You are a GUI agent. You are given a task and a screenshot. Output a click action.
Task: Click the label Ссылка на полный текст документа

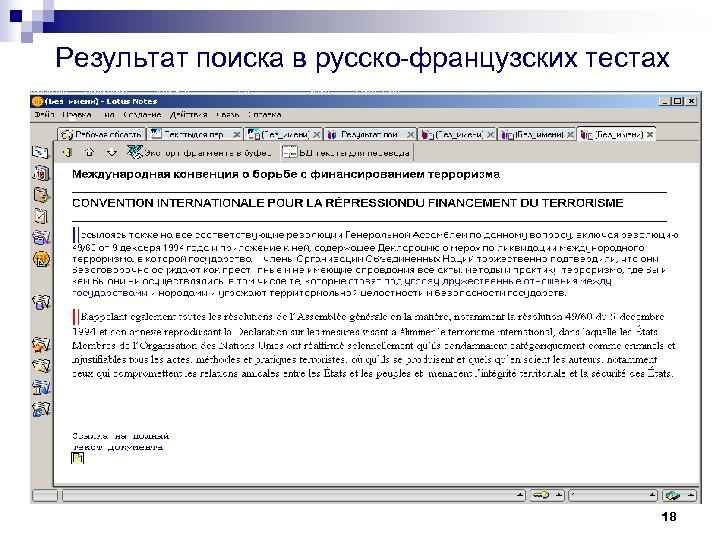pos(120,441)
